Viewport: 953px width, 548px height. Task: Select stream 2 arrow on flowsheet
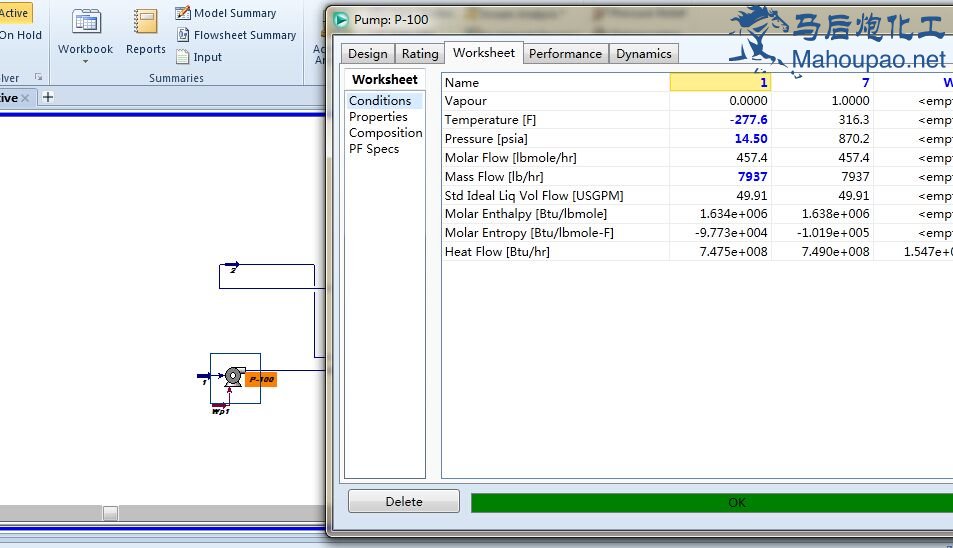pyautogui.click(x=232, y=265)
